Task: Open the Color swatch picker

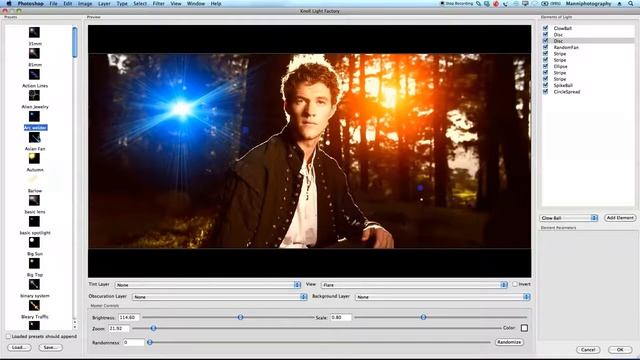Action: point(524,328)
